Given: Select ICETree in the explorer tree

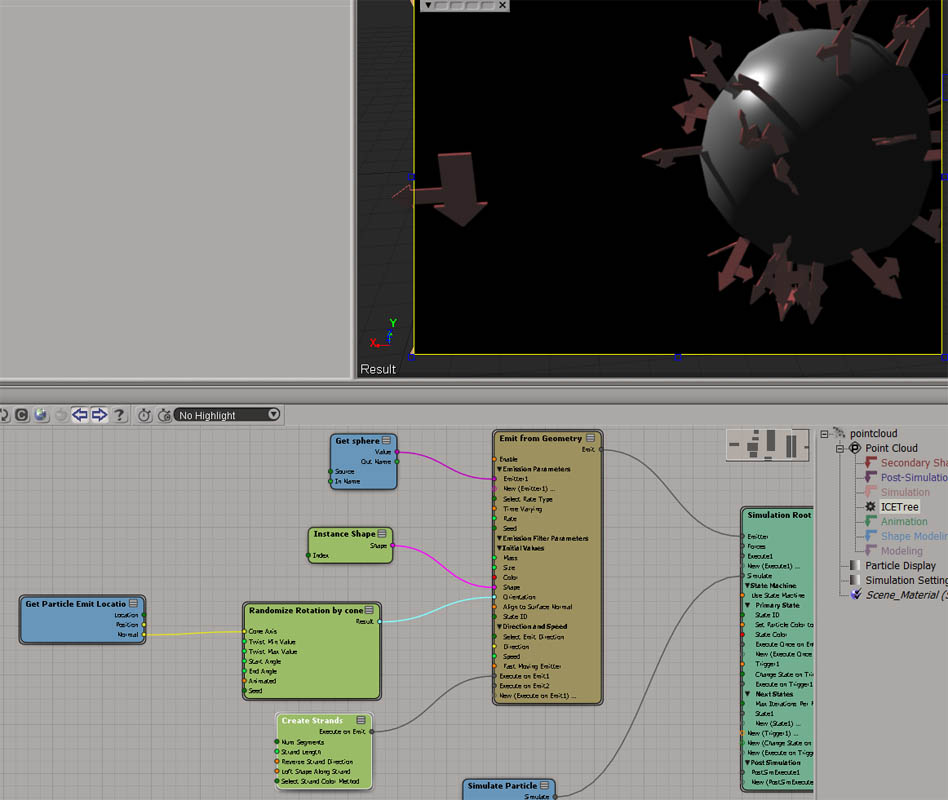Looking at the screenshot, I should 898,507.
